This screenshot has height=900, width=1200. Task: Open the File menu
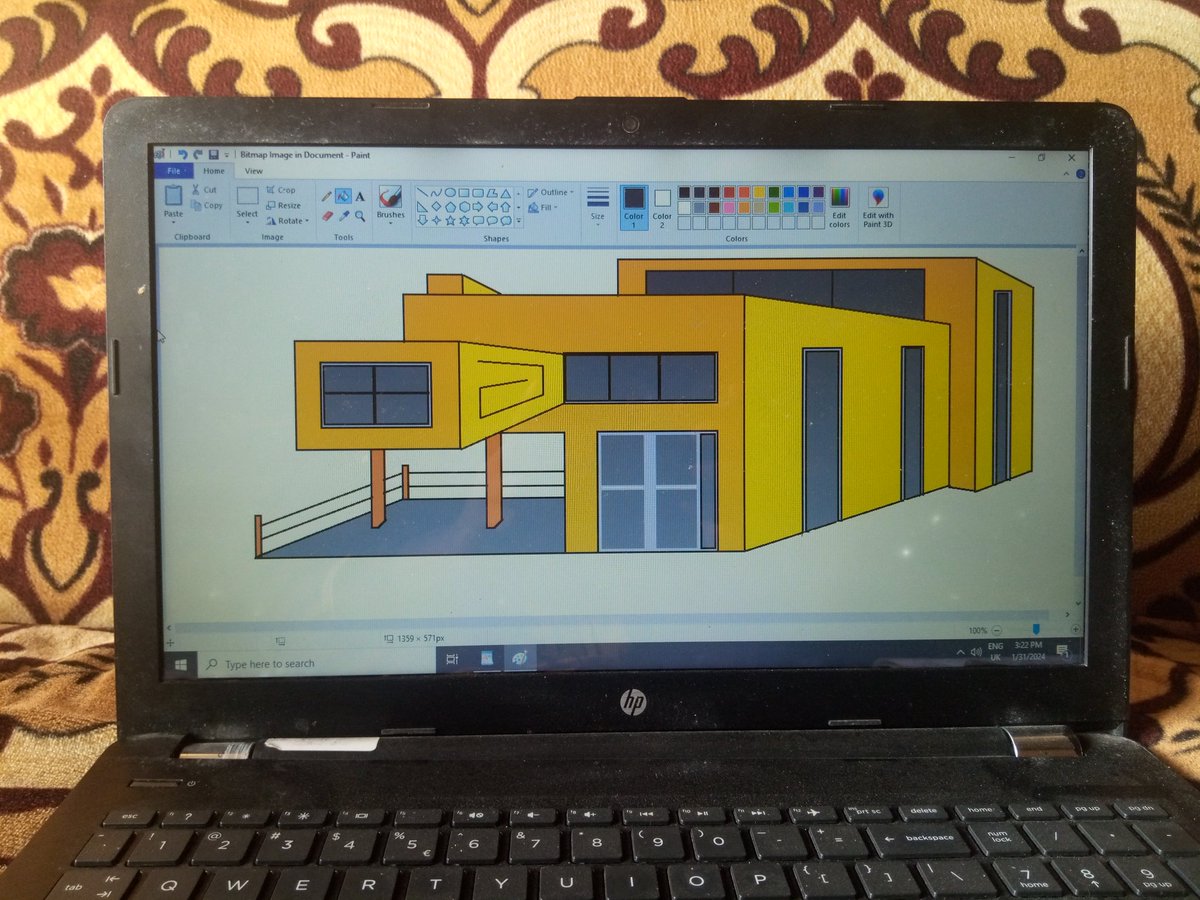172,171
